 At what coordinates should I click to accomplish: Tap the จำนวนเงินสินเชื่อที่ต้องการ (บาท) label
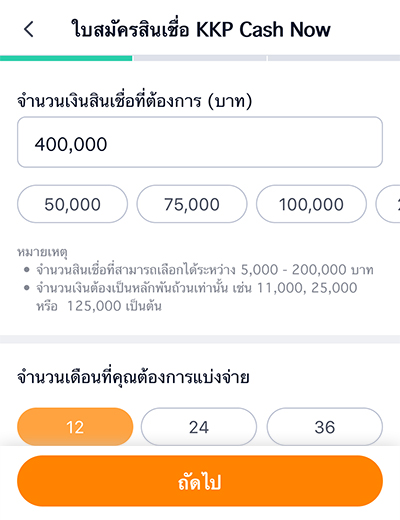135,101
